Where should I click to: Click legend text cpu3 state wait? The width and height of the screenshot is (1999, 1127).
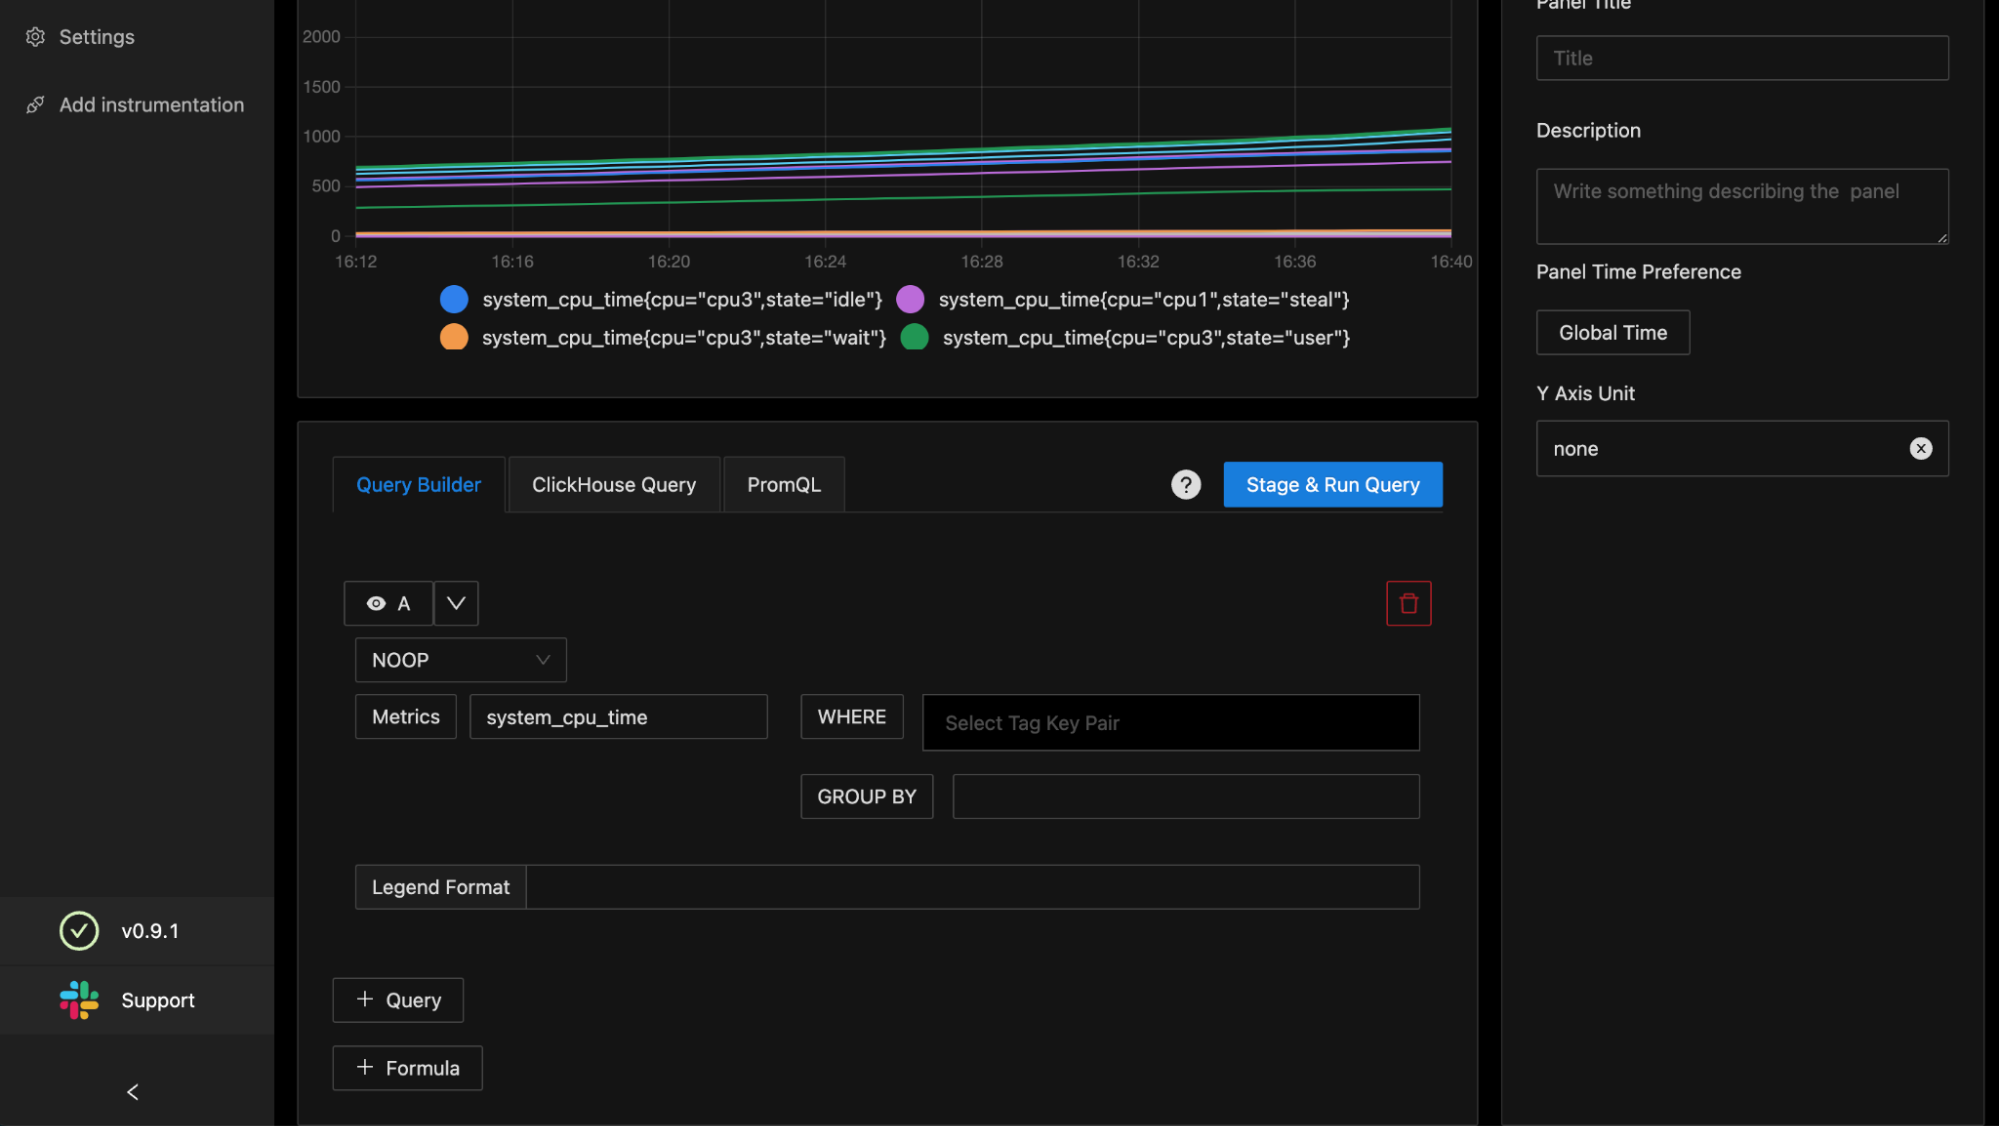pos(684,338)
